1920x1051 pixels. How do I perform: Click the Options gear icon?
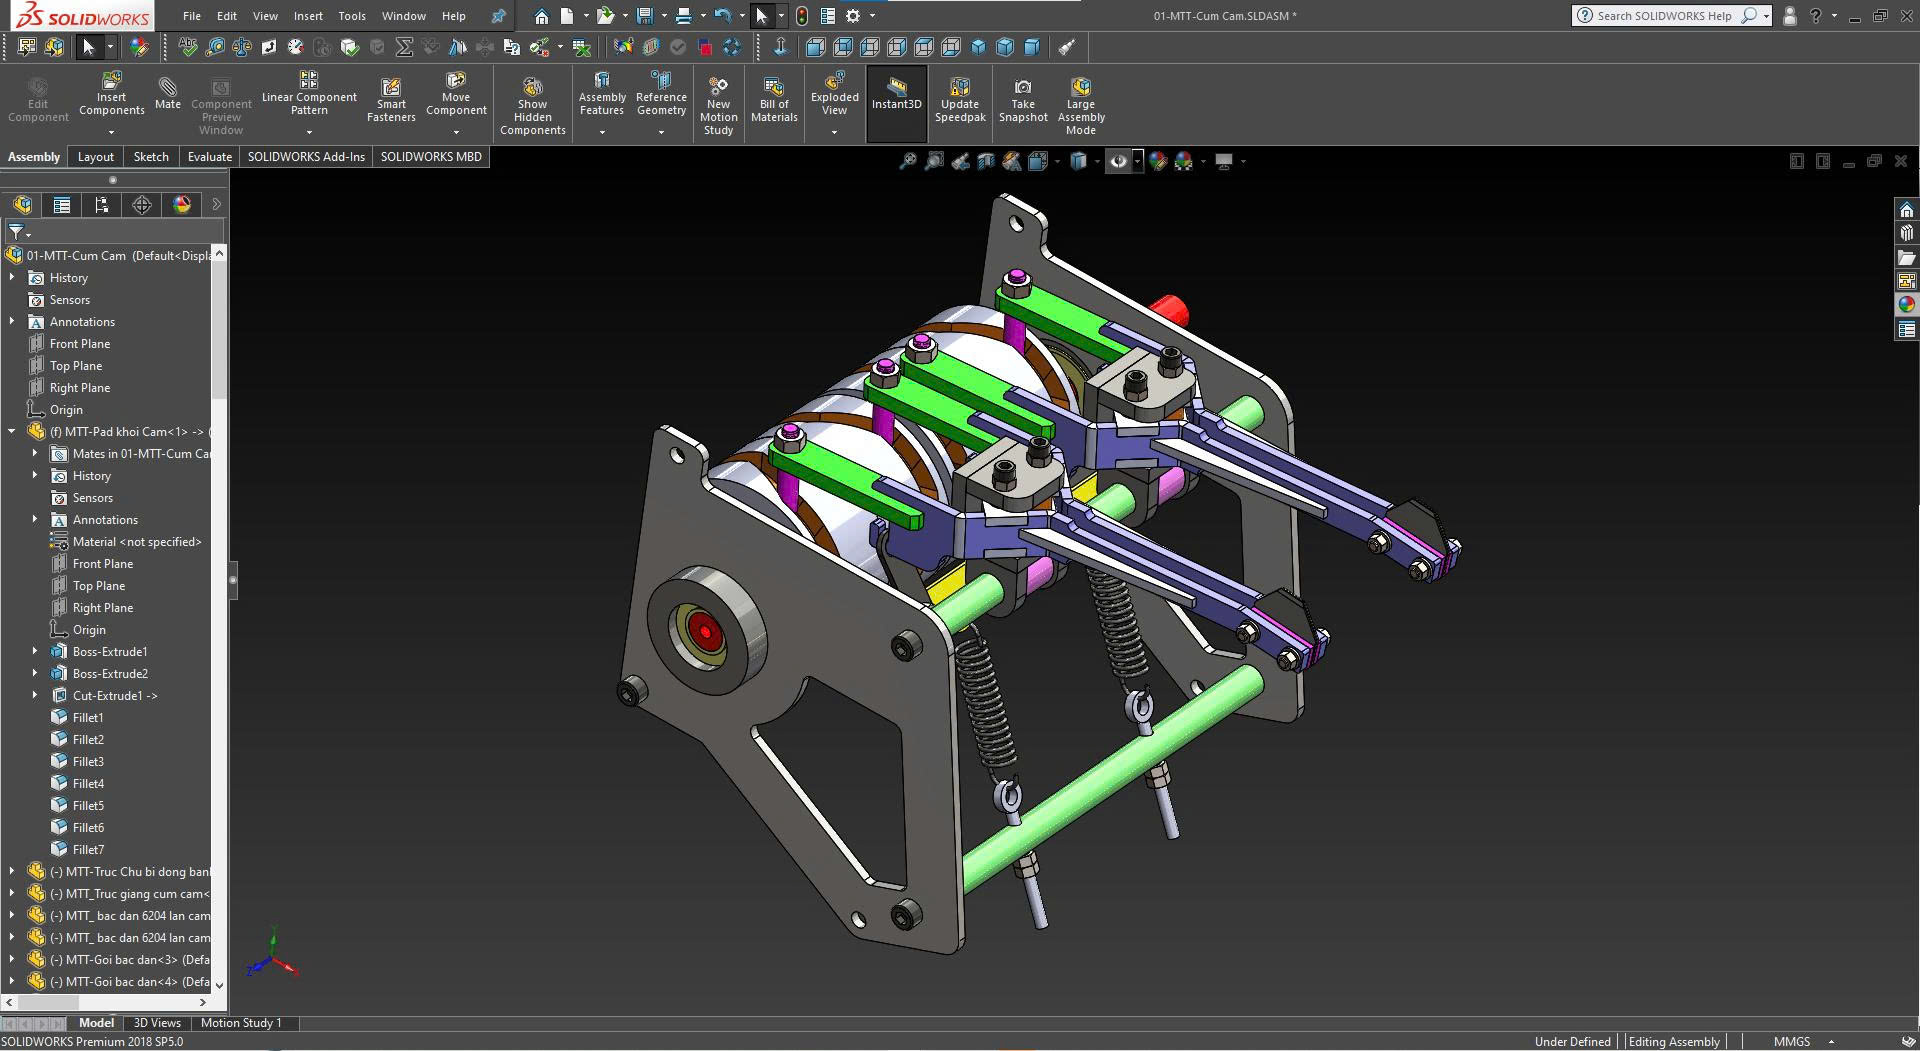[x=853, y=16]
